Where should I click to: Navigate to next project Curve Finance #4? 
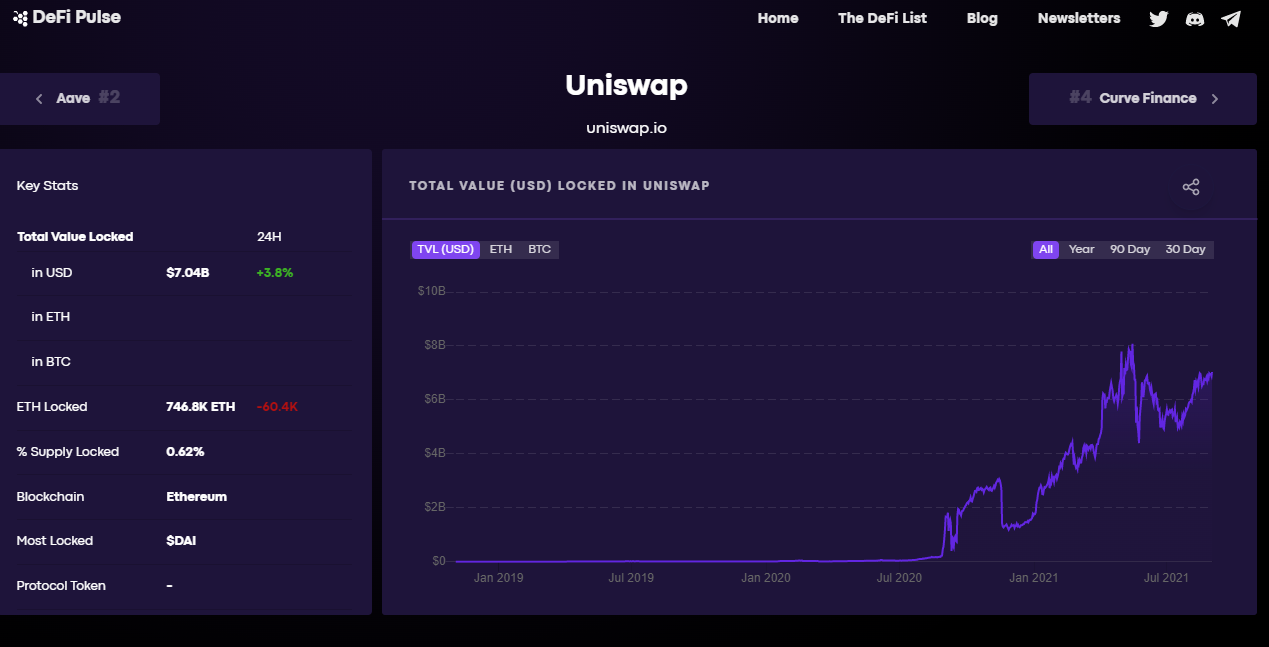pos(1143,99)
